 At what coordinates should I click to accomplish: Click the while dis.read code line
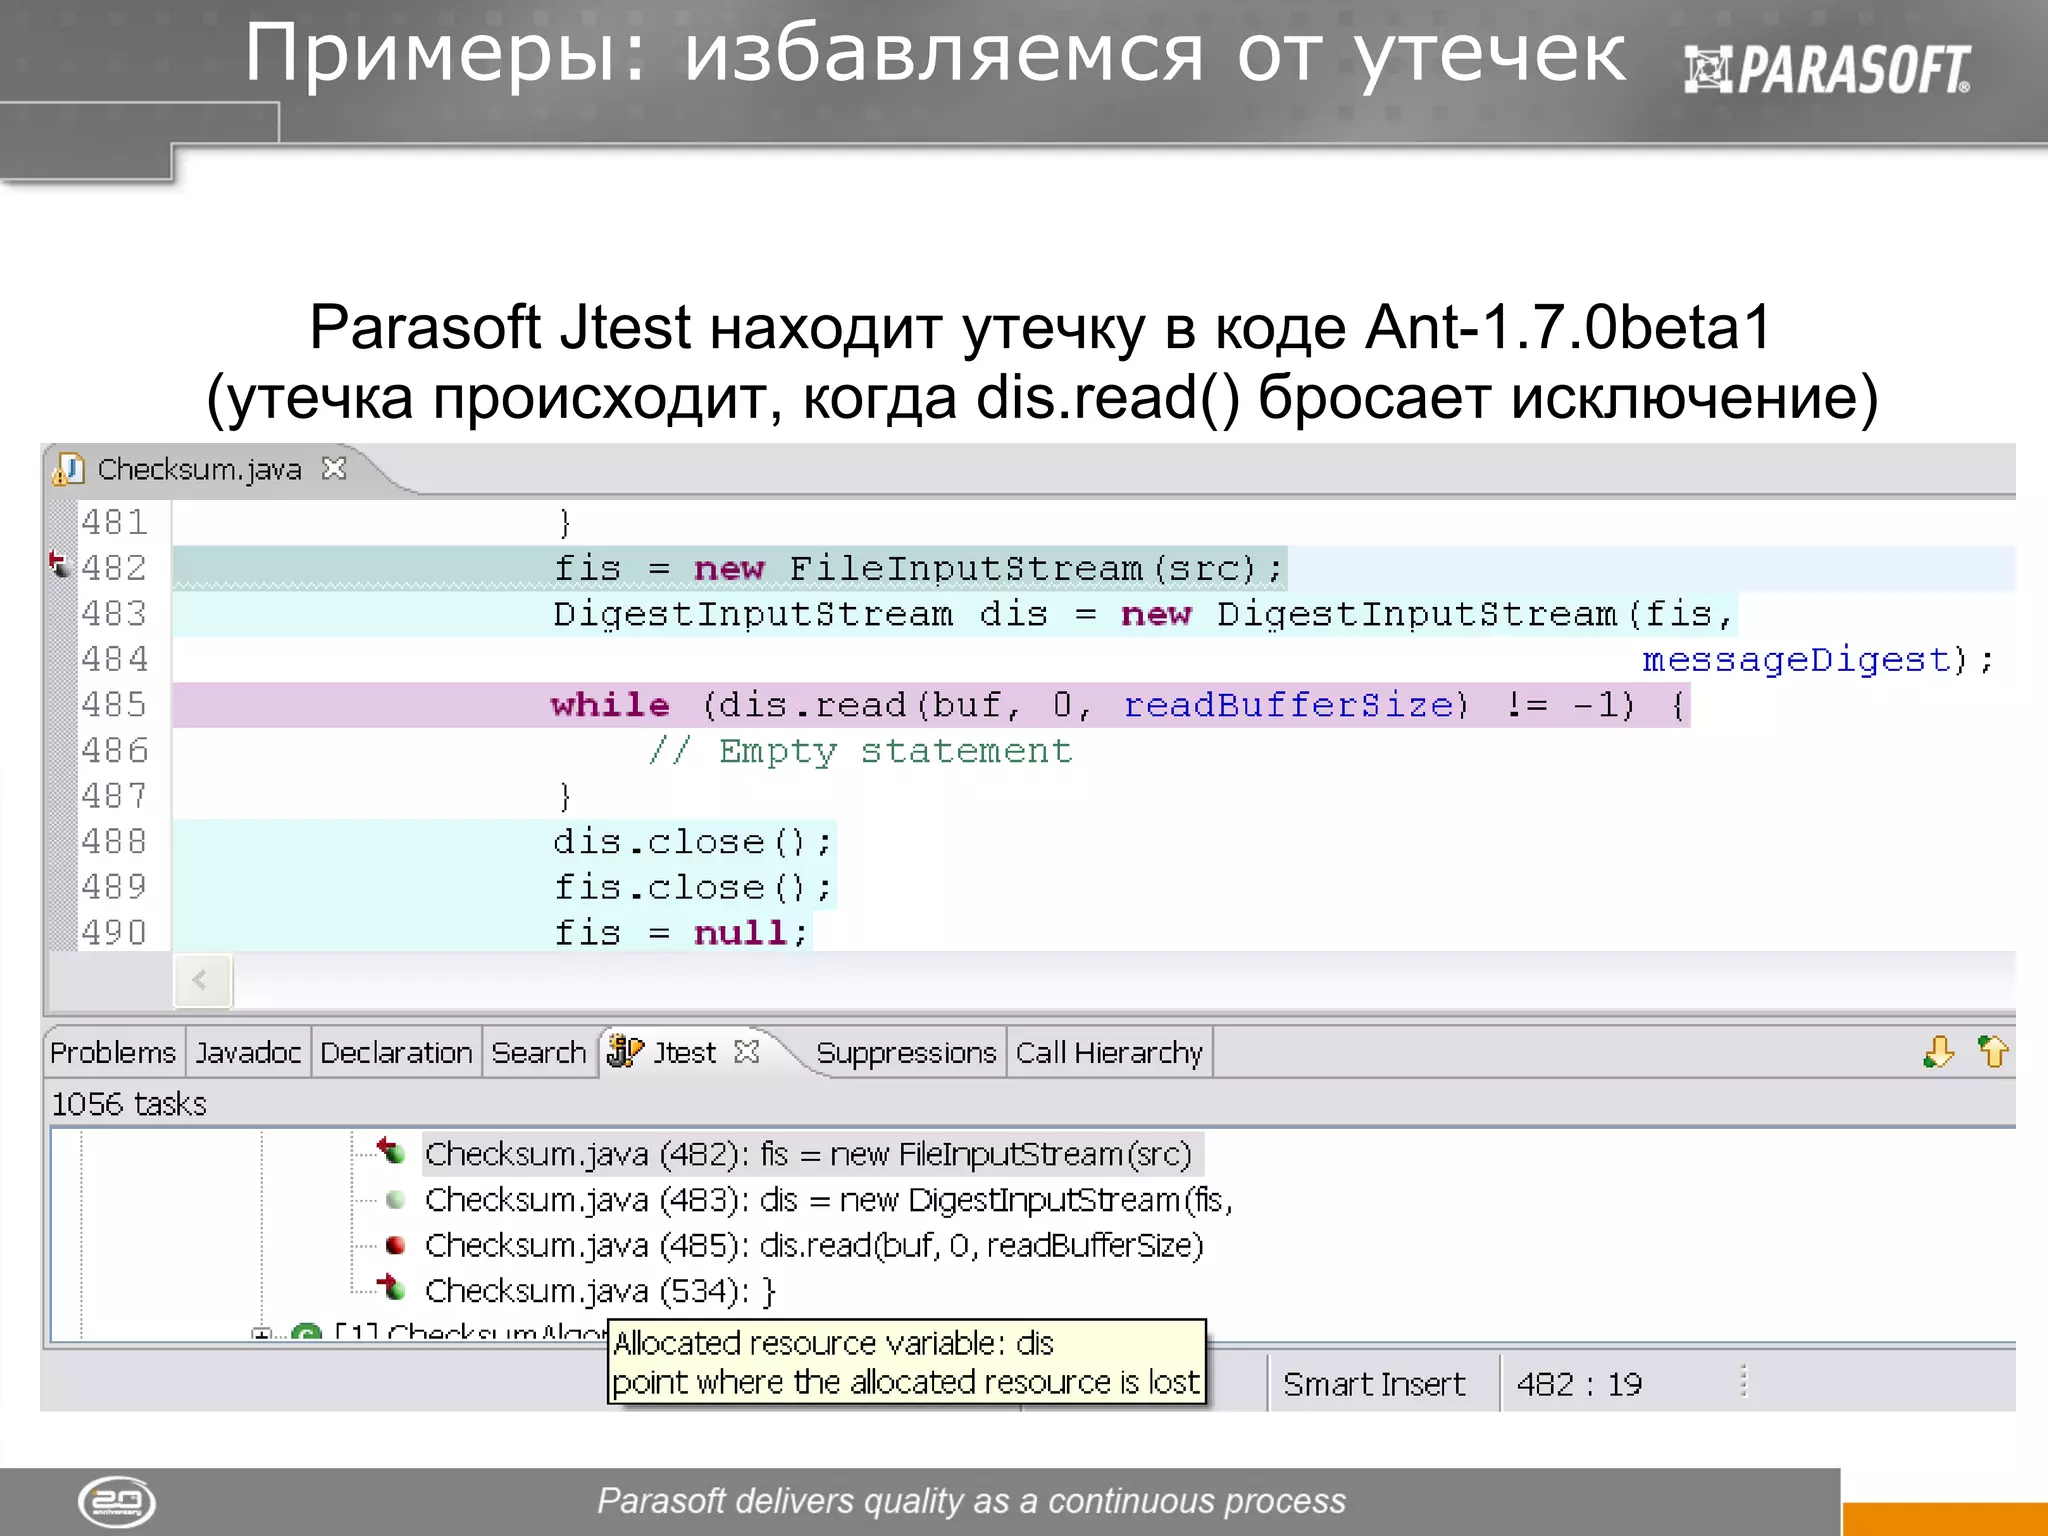coord(1120,705)
